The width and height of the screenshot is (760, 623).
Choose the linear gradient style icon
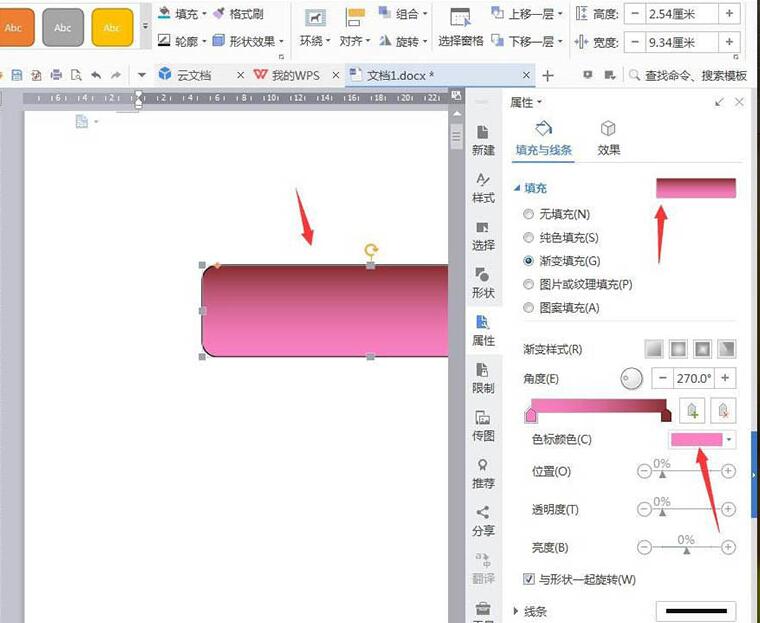(654, 349)
